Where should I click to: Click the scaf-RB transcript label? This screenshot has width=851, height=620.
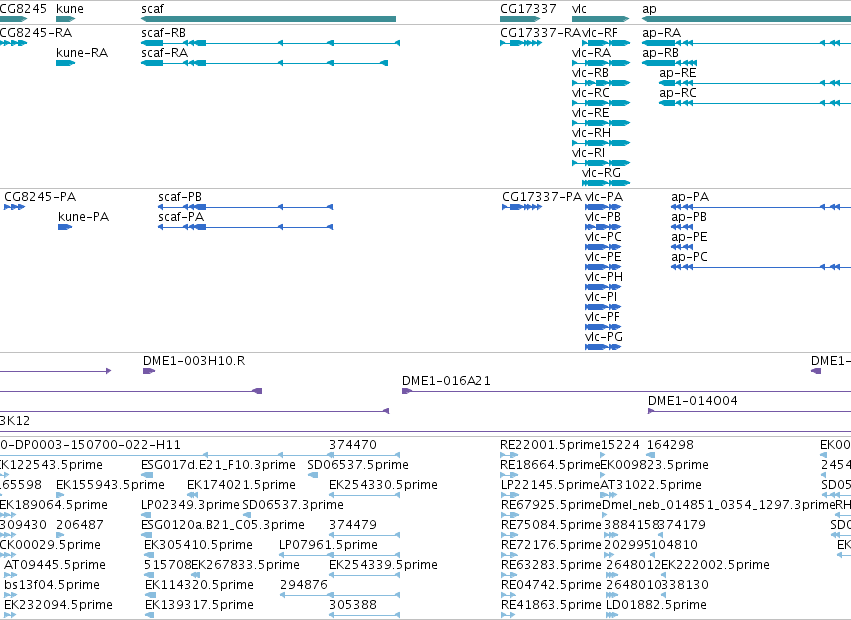click(163, 33)
